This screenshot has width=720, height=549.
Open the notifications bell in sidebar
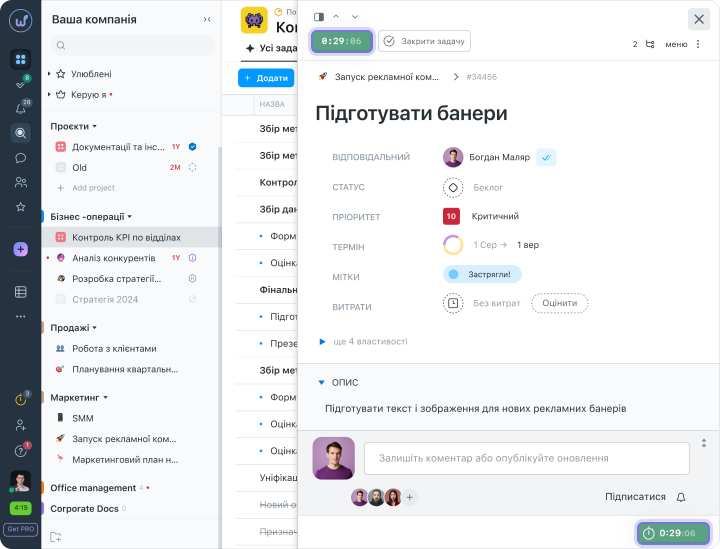pos(20,109)
